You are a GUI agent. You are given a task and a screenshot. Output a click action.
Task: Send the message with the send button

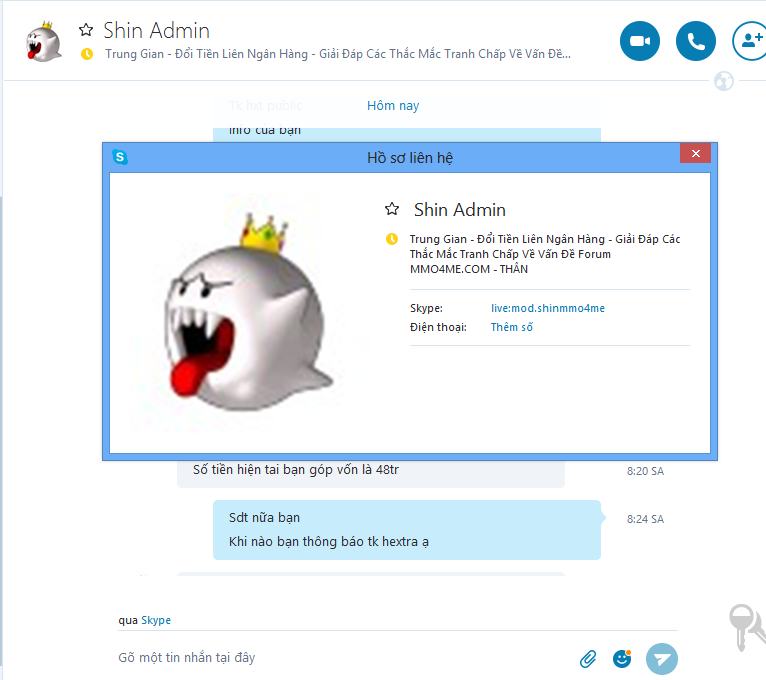pos(662,659)
